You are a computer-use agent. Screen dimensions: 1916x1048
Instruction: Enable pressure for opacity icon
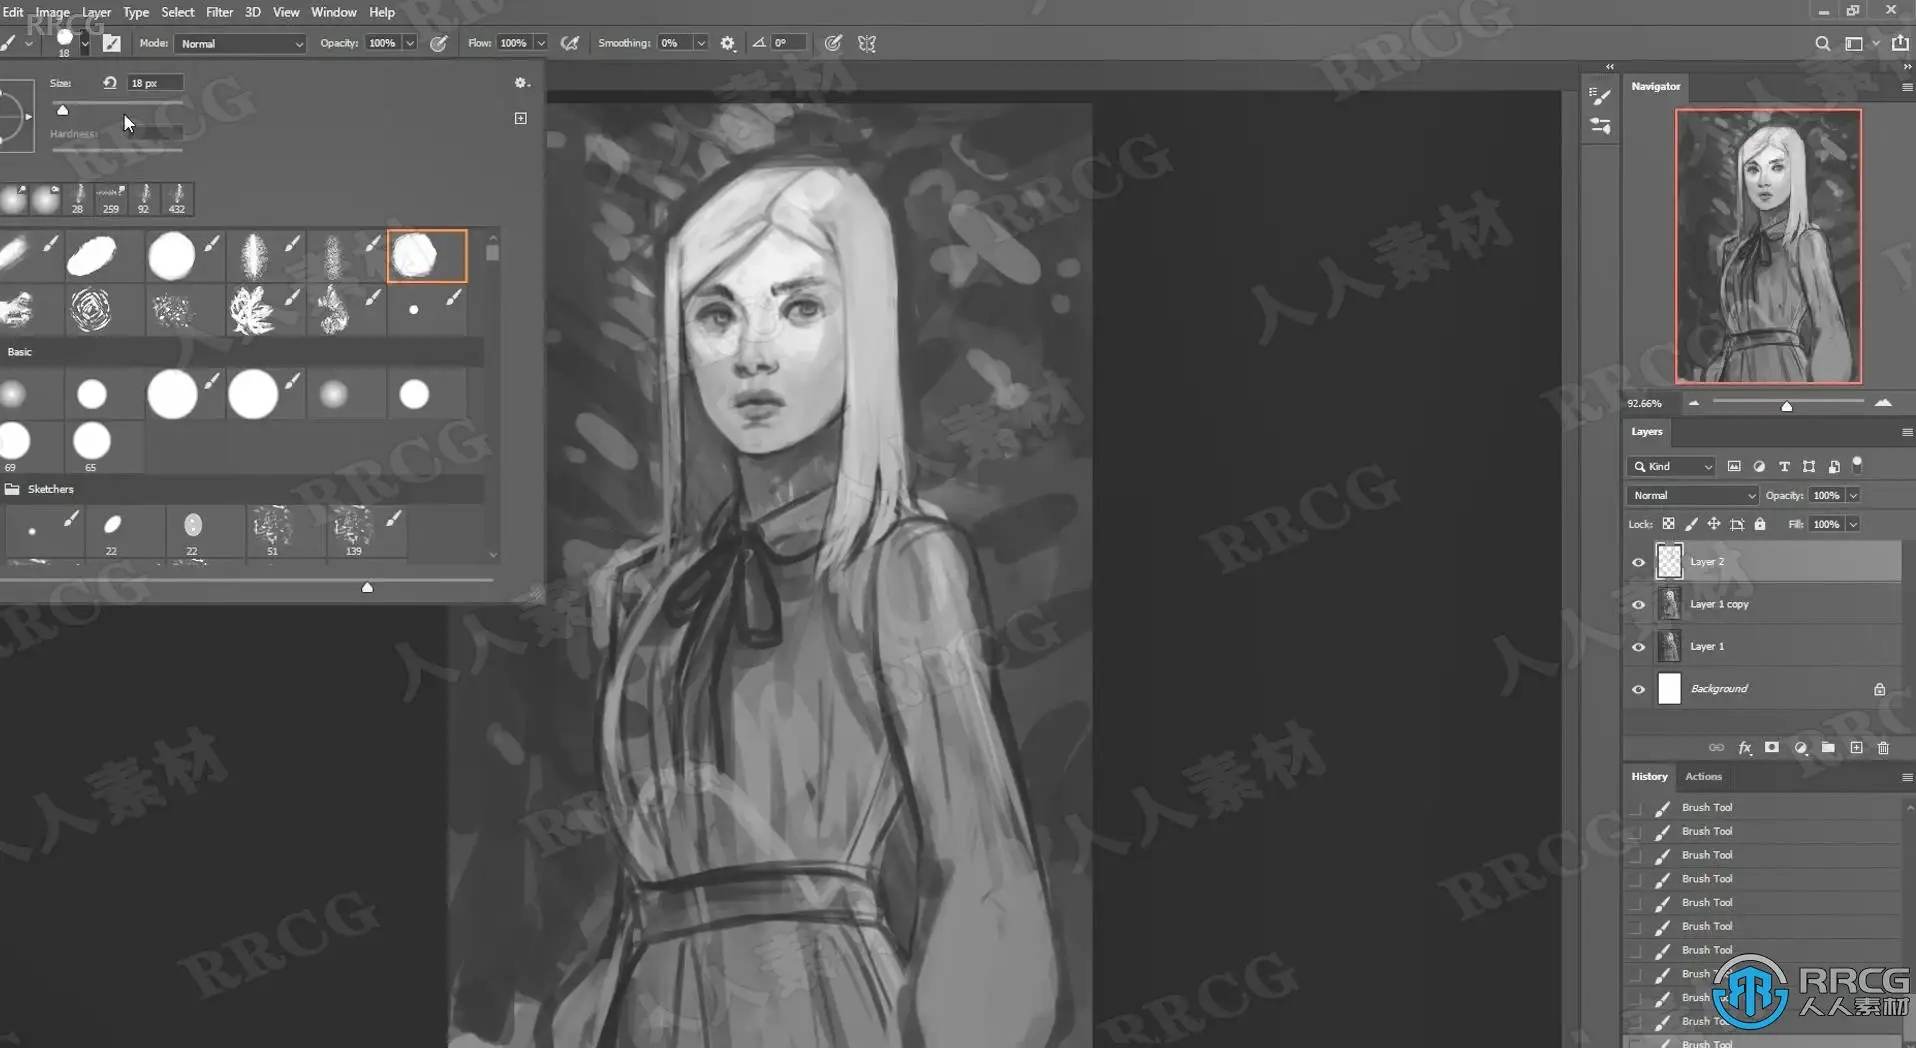[x=438, y=44]
